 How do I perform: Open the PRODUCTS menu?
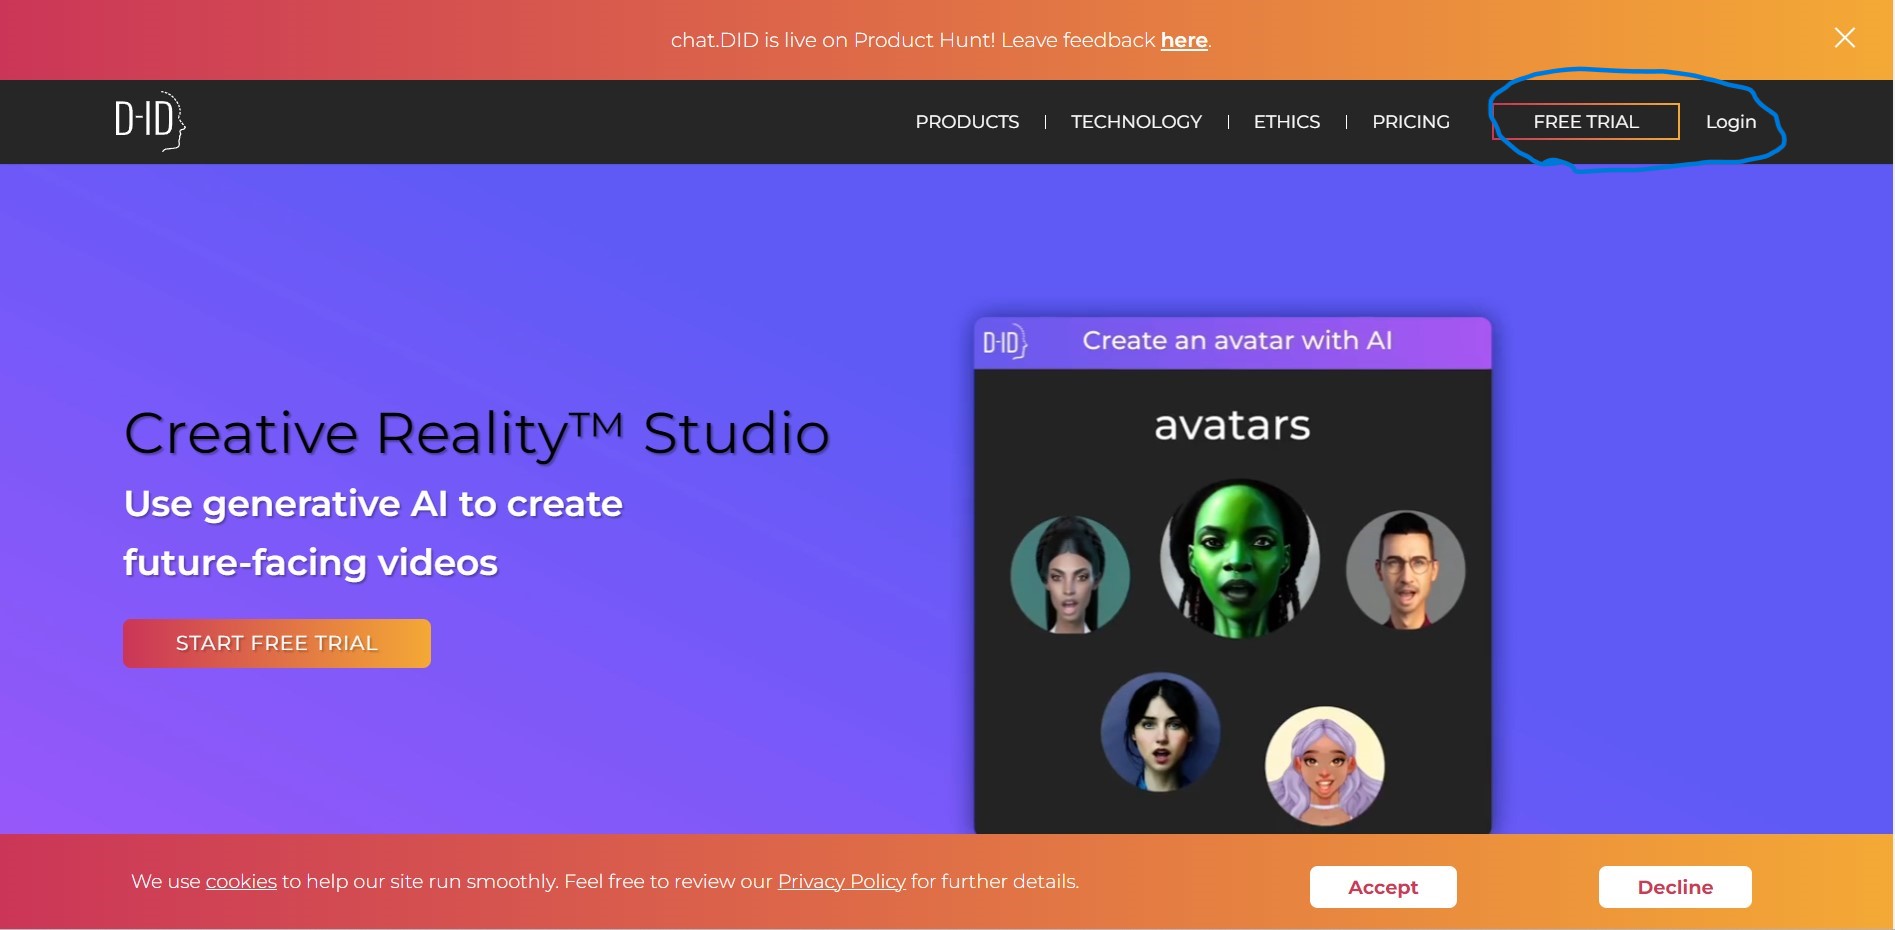[x=966, y=121]
